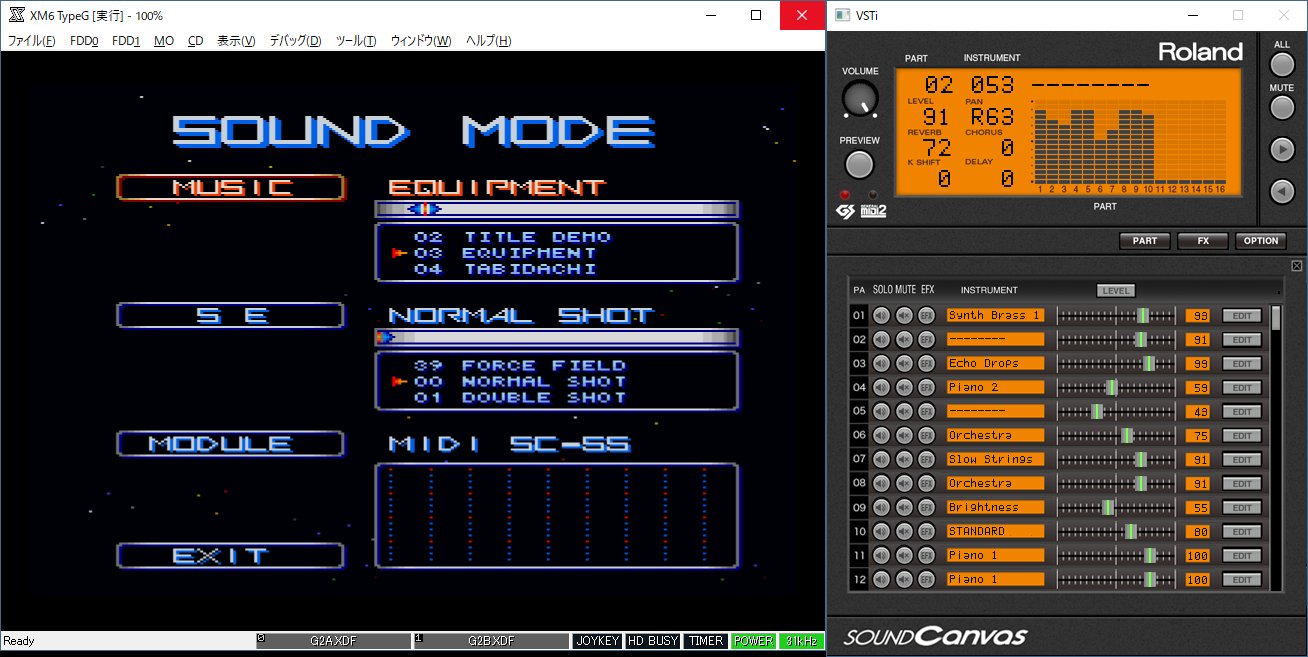Image resolution: width=1308 pixels, height=657 pixels.
Task: Toggle the ALL round button
Action: point(1282,64)
